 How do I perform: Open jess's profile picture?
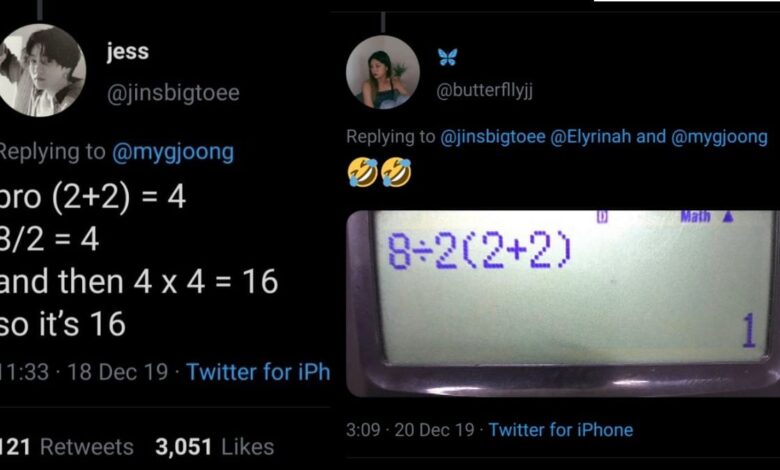point(41,70)
